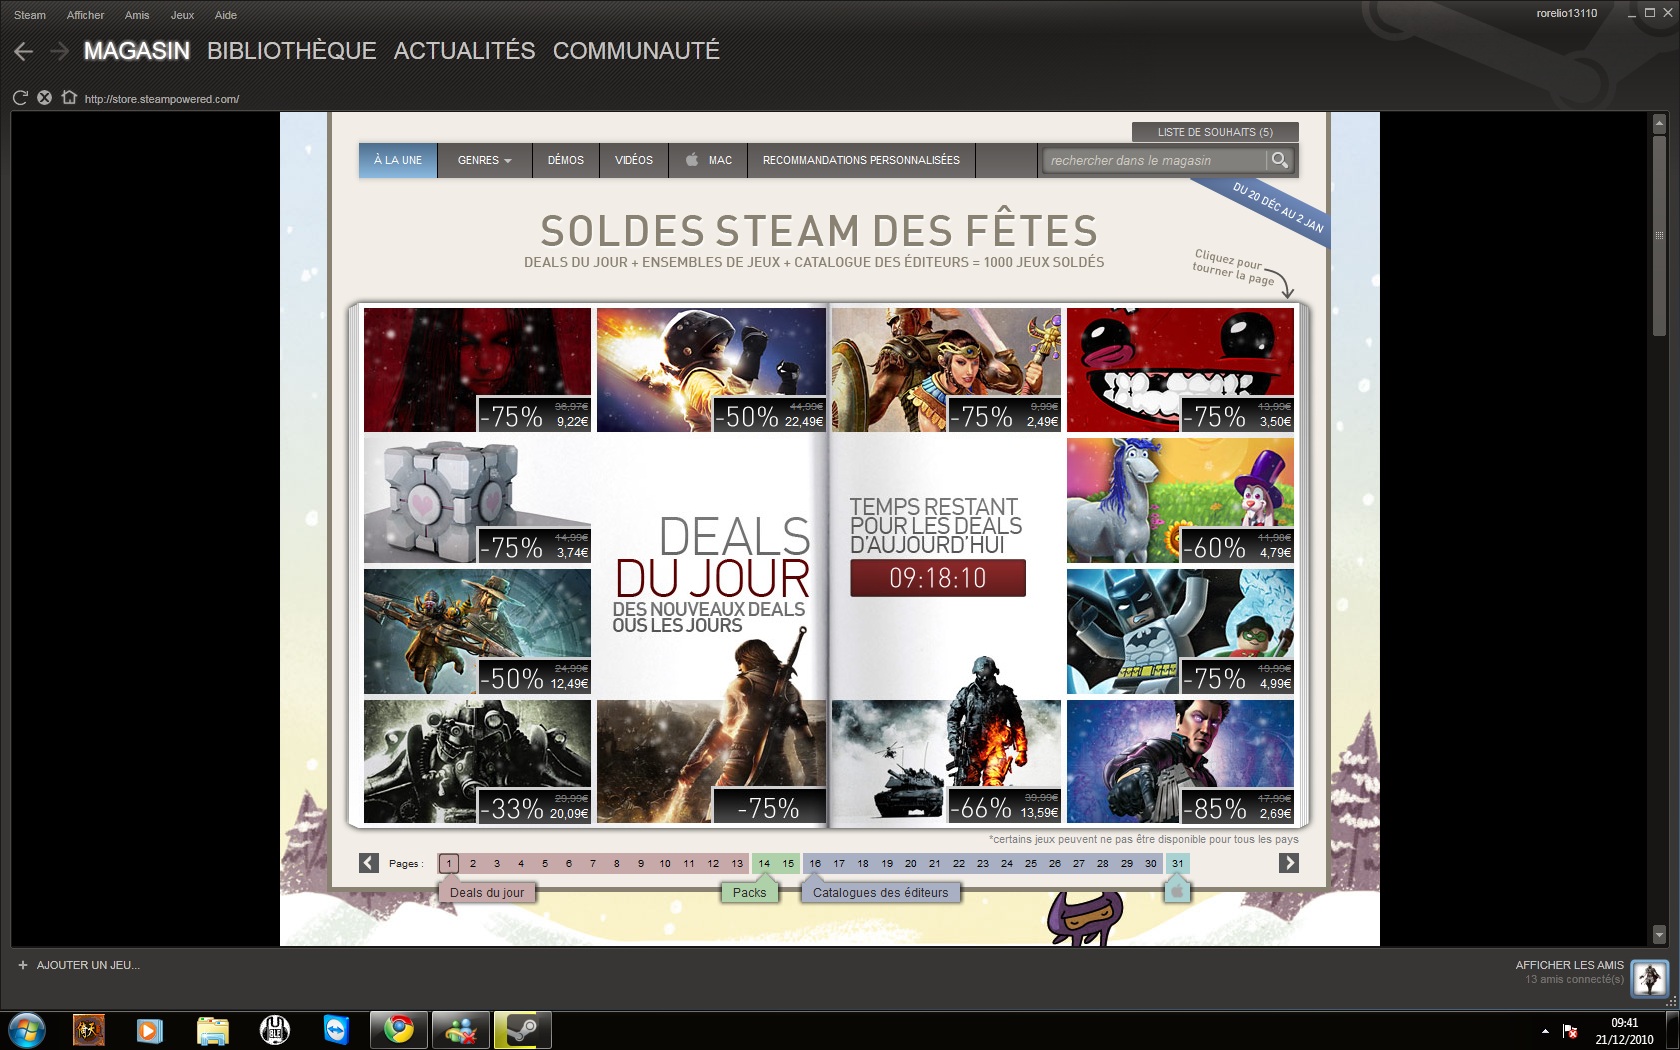Open the Aide menu

(x=226, y=15)
